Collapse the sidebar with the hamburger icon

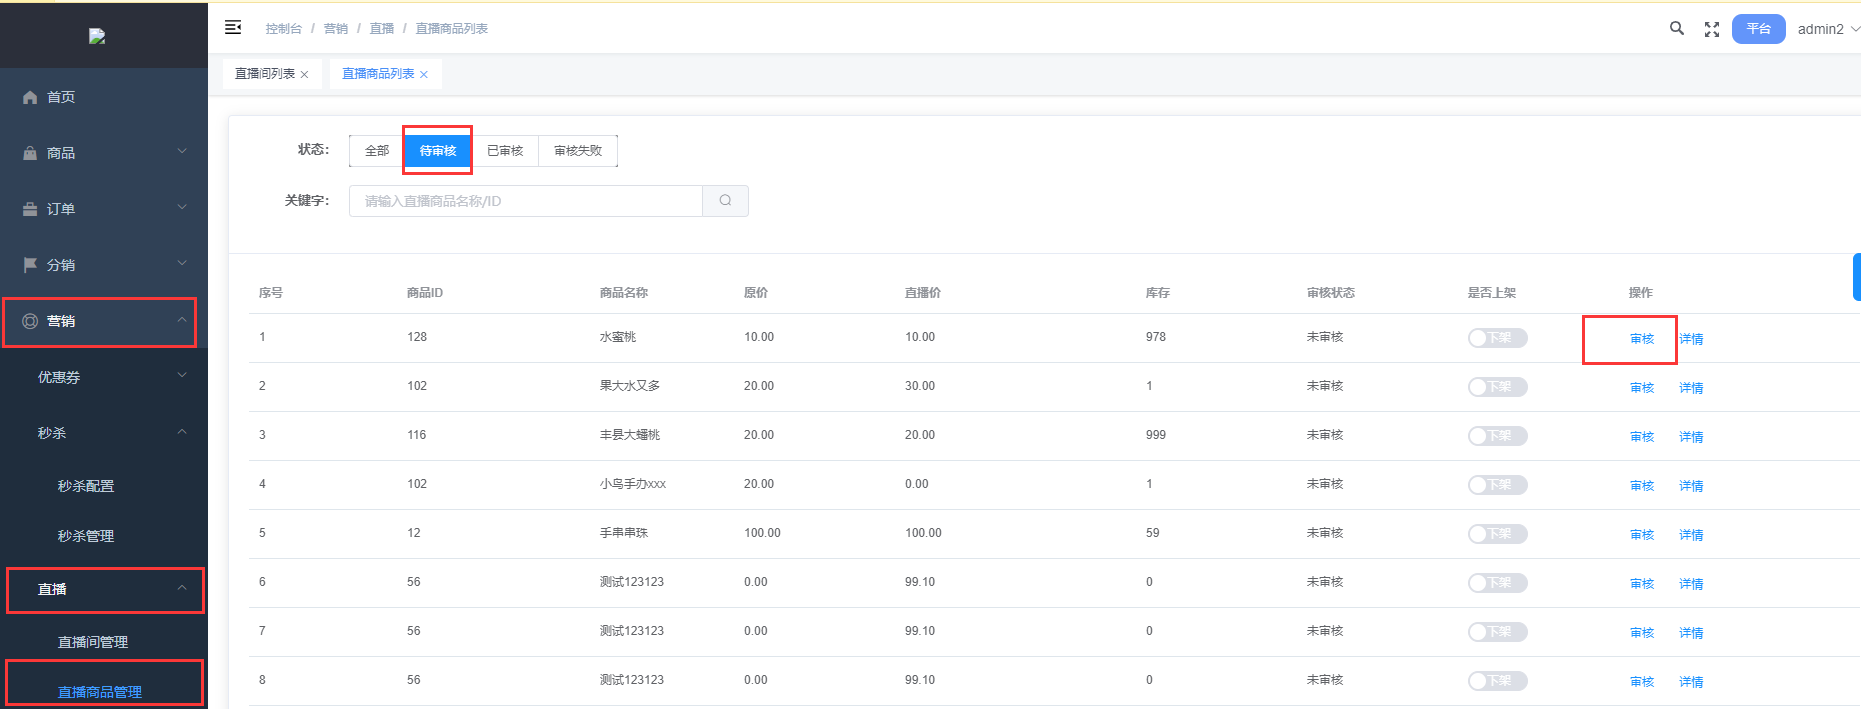[x=233, y=28]
